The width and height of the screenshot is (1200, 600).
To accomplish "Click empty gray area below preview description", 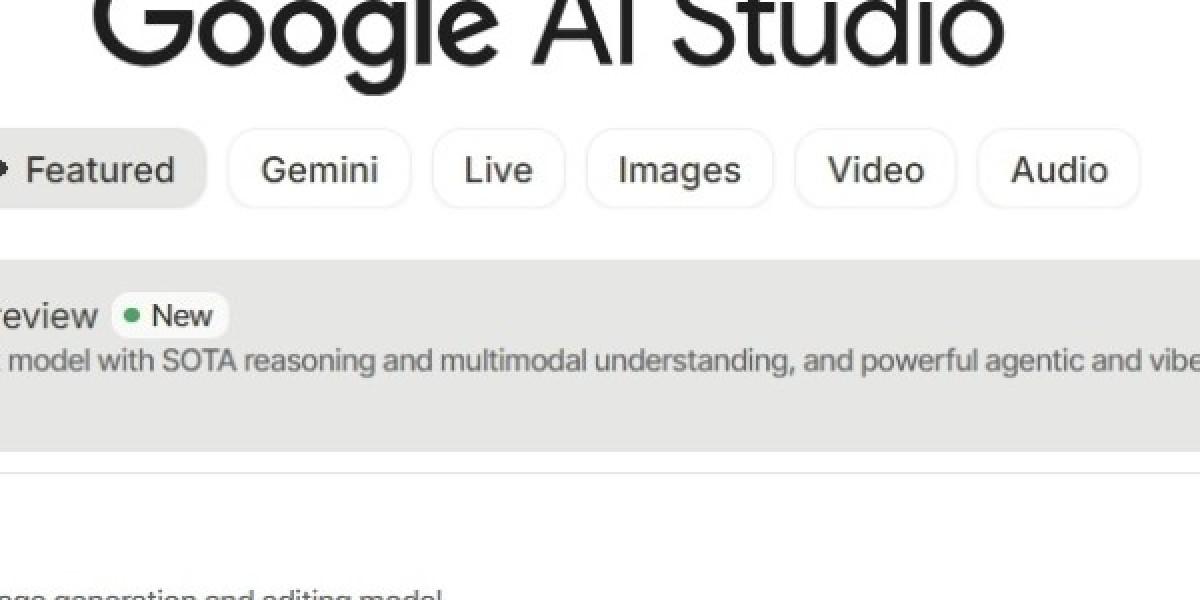I will pyautogui.click(x=600, y=420).
